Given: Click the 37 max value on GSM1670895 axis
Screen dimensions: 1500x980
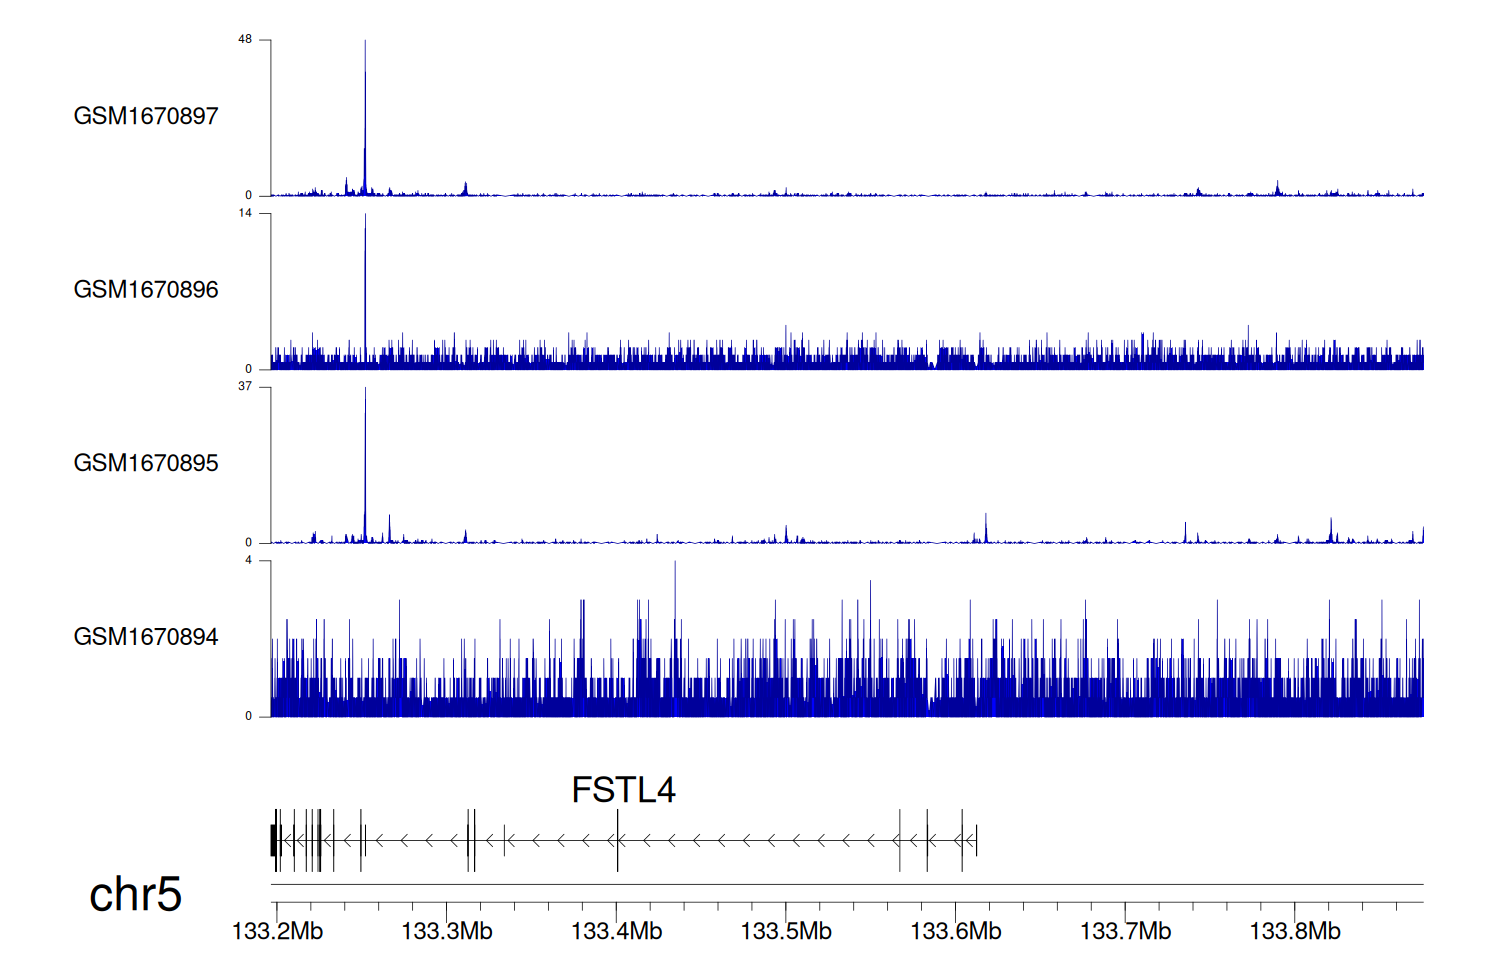Looking at the screenshot, I should click(x=245, y=386).
